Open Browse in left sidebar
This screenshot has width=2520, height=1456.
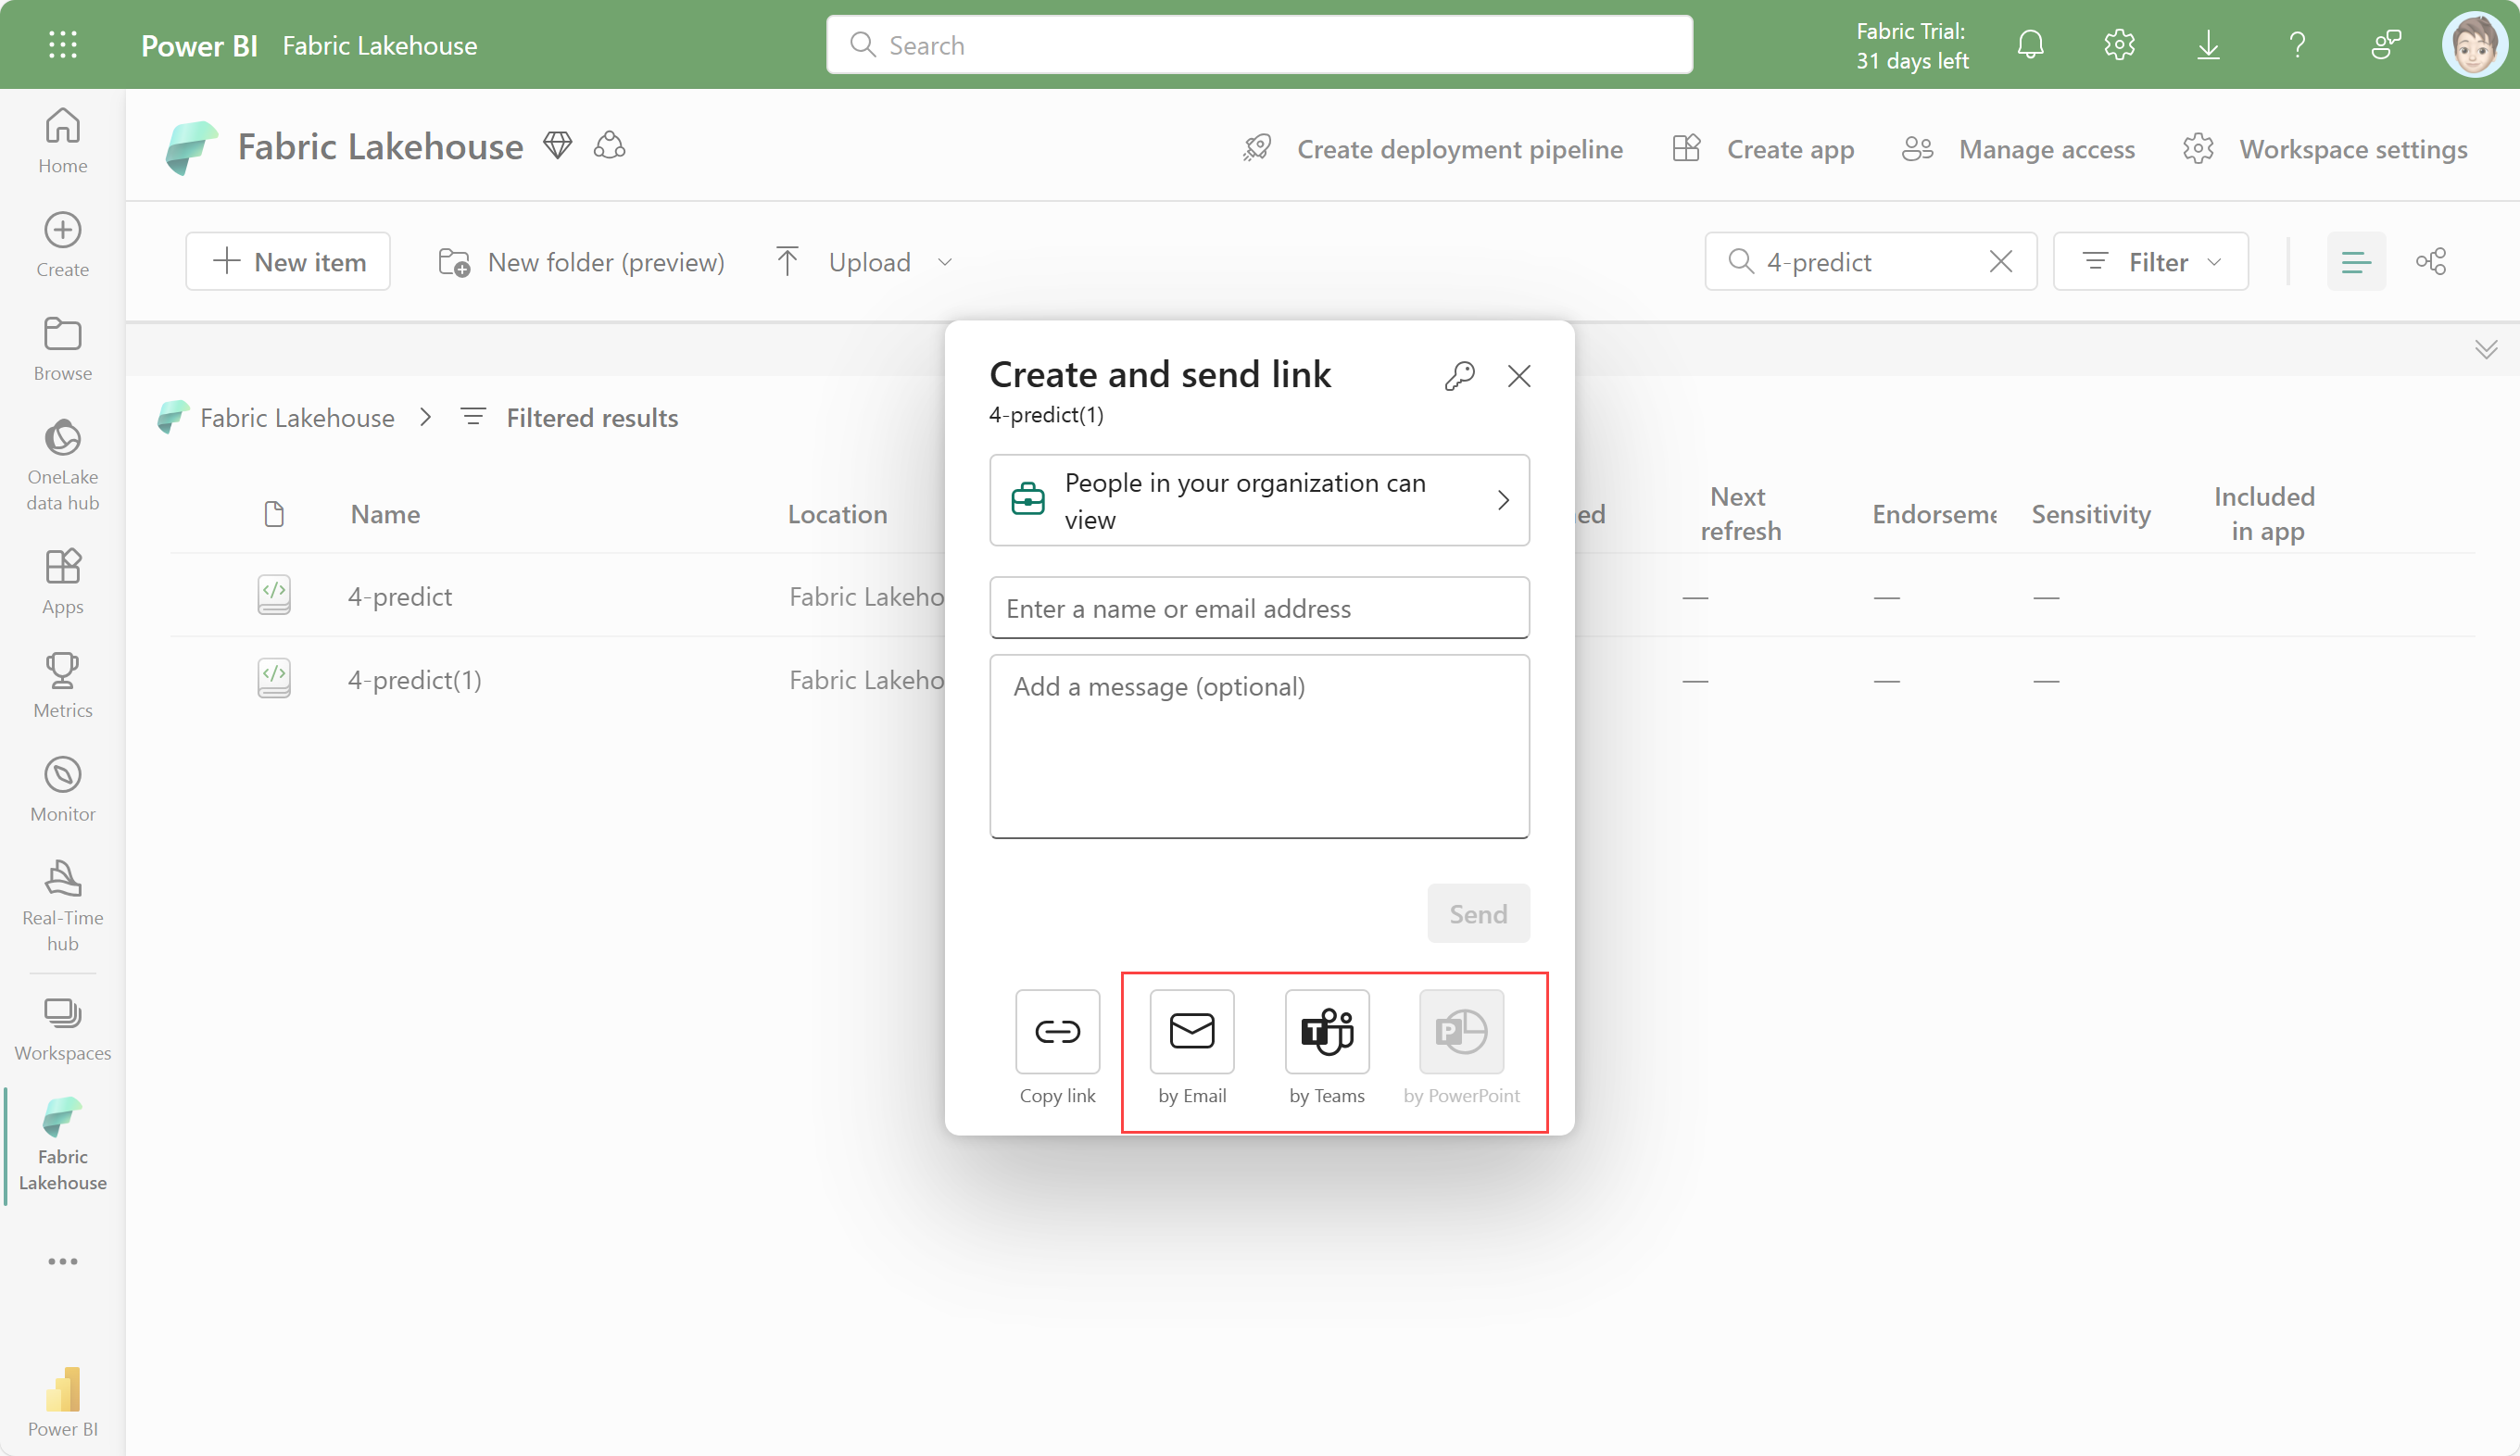[x=62, y=349]
